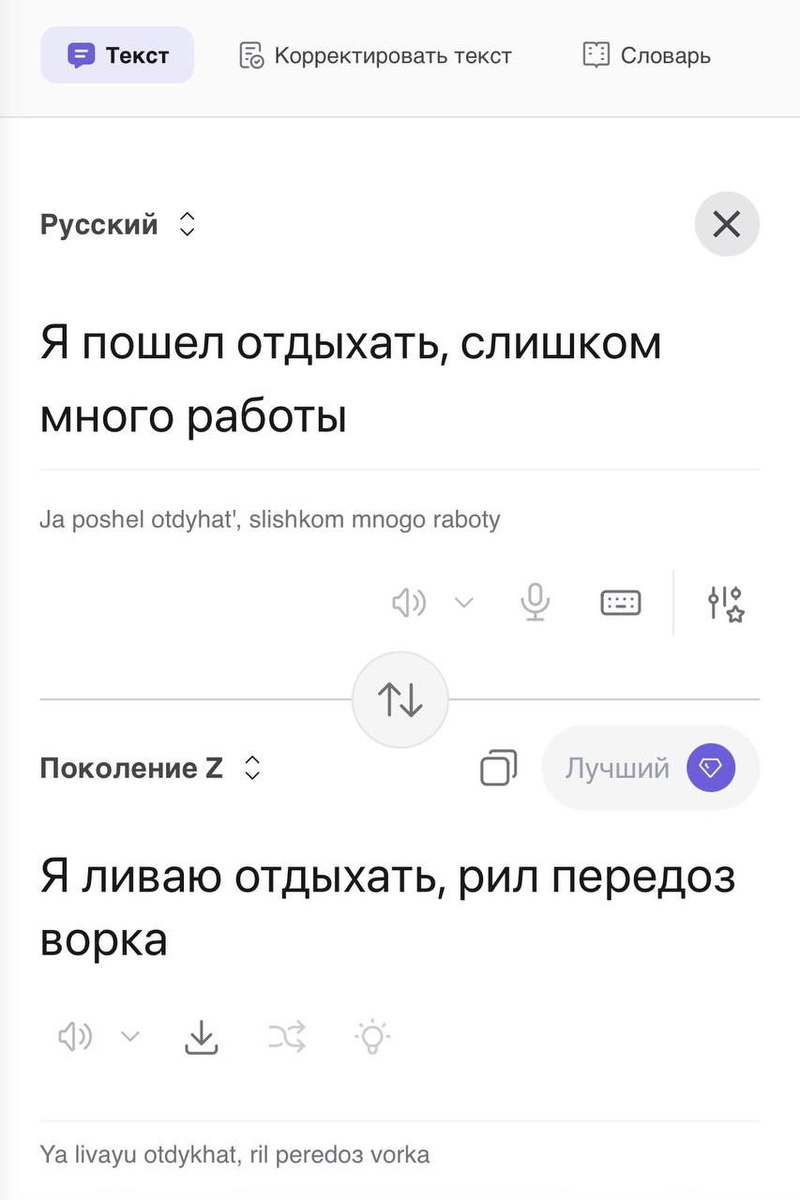Expand voice options next to source speaker icon

462,602
